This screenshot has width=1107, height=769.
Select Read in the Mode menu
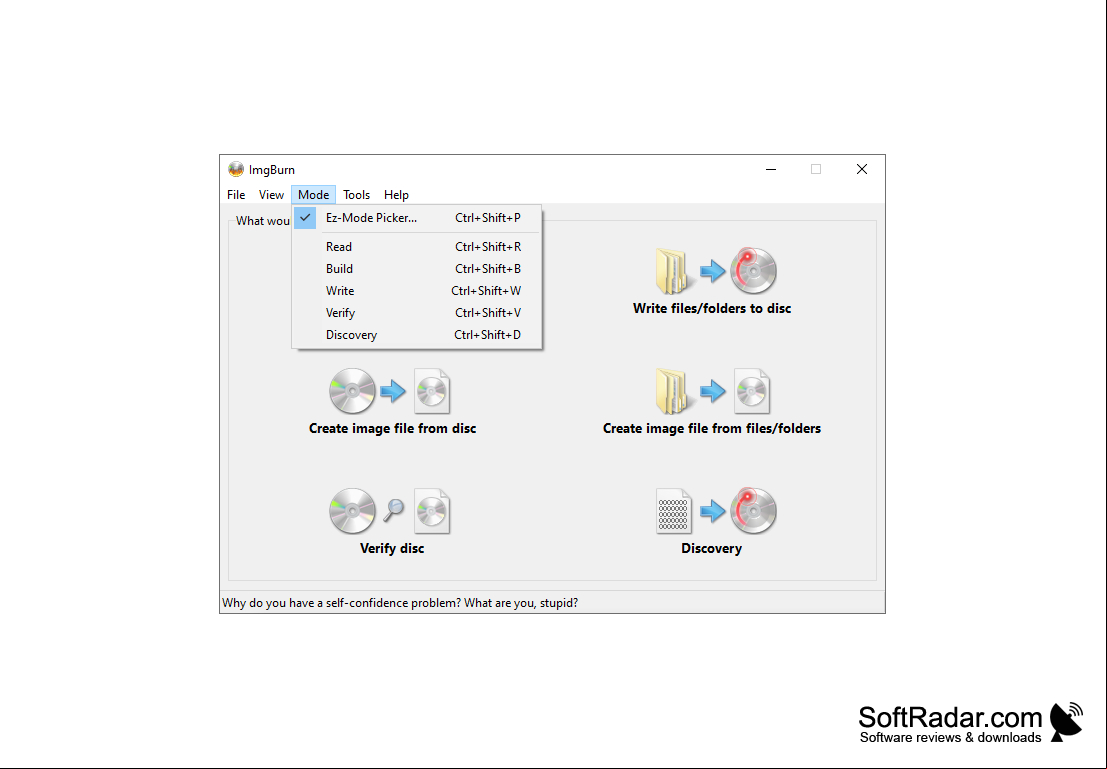(x=417, y=247)
